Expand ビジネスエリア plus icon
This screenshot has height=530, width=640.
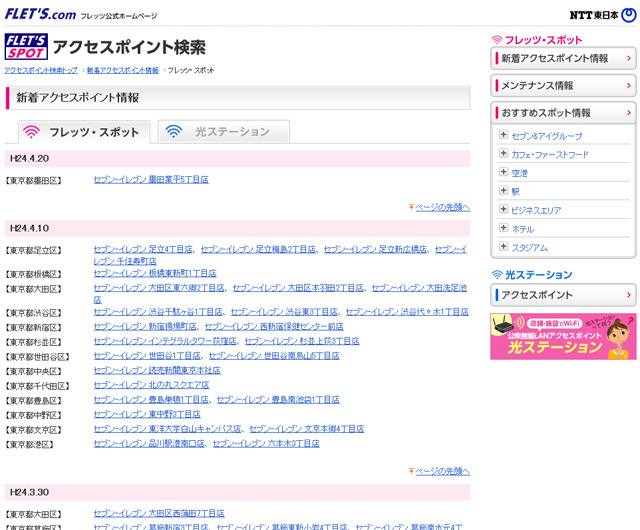504,209
